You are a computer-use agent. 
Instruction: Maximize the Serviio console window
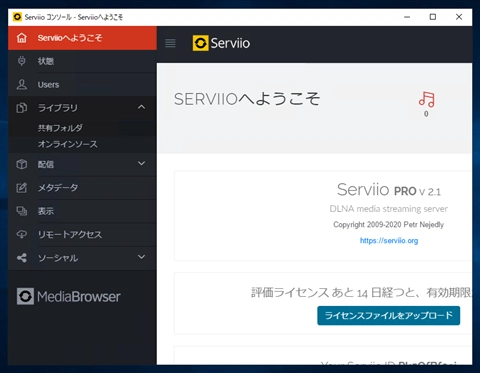pyautogui.click(x=433, y=17)
